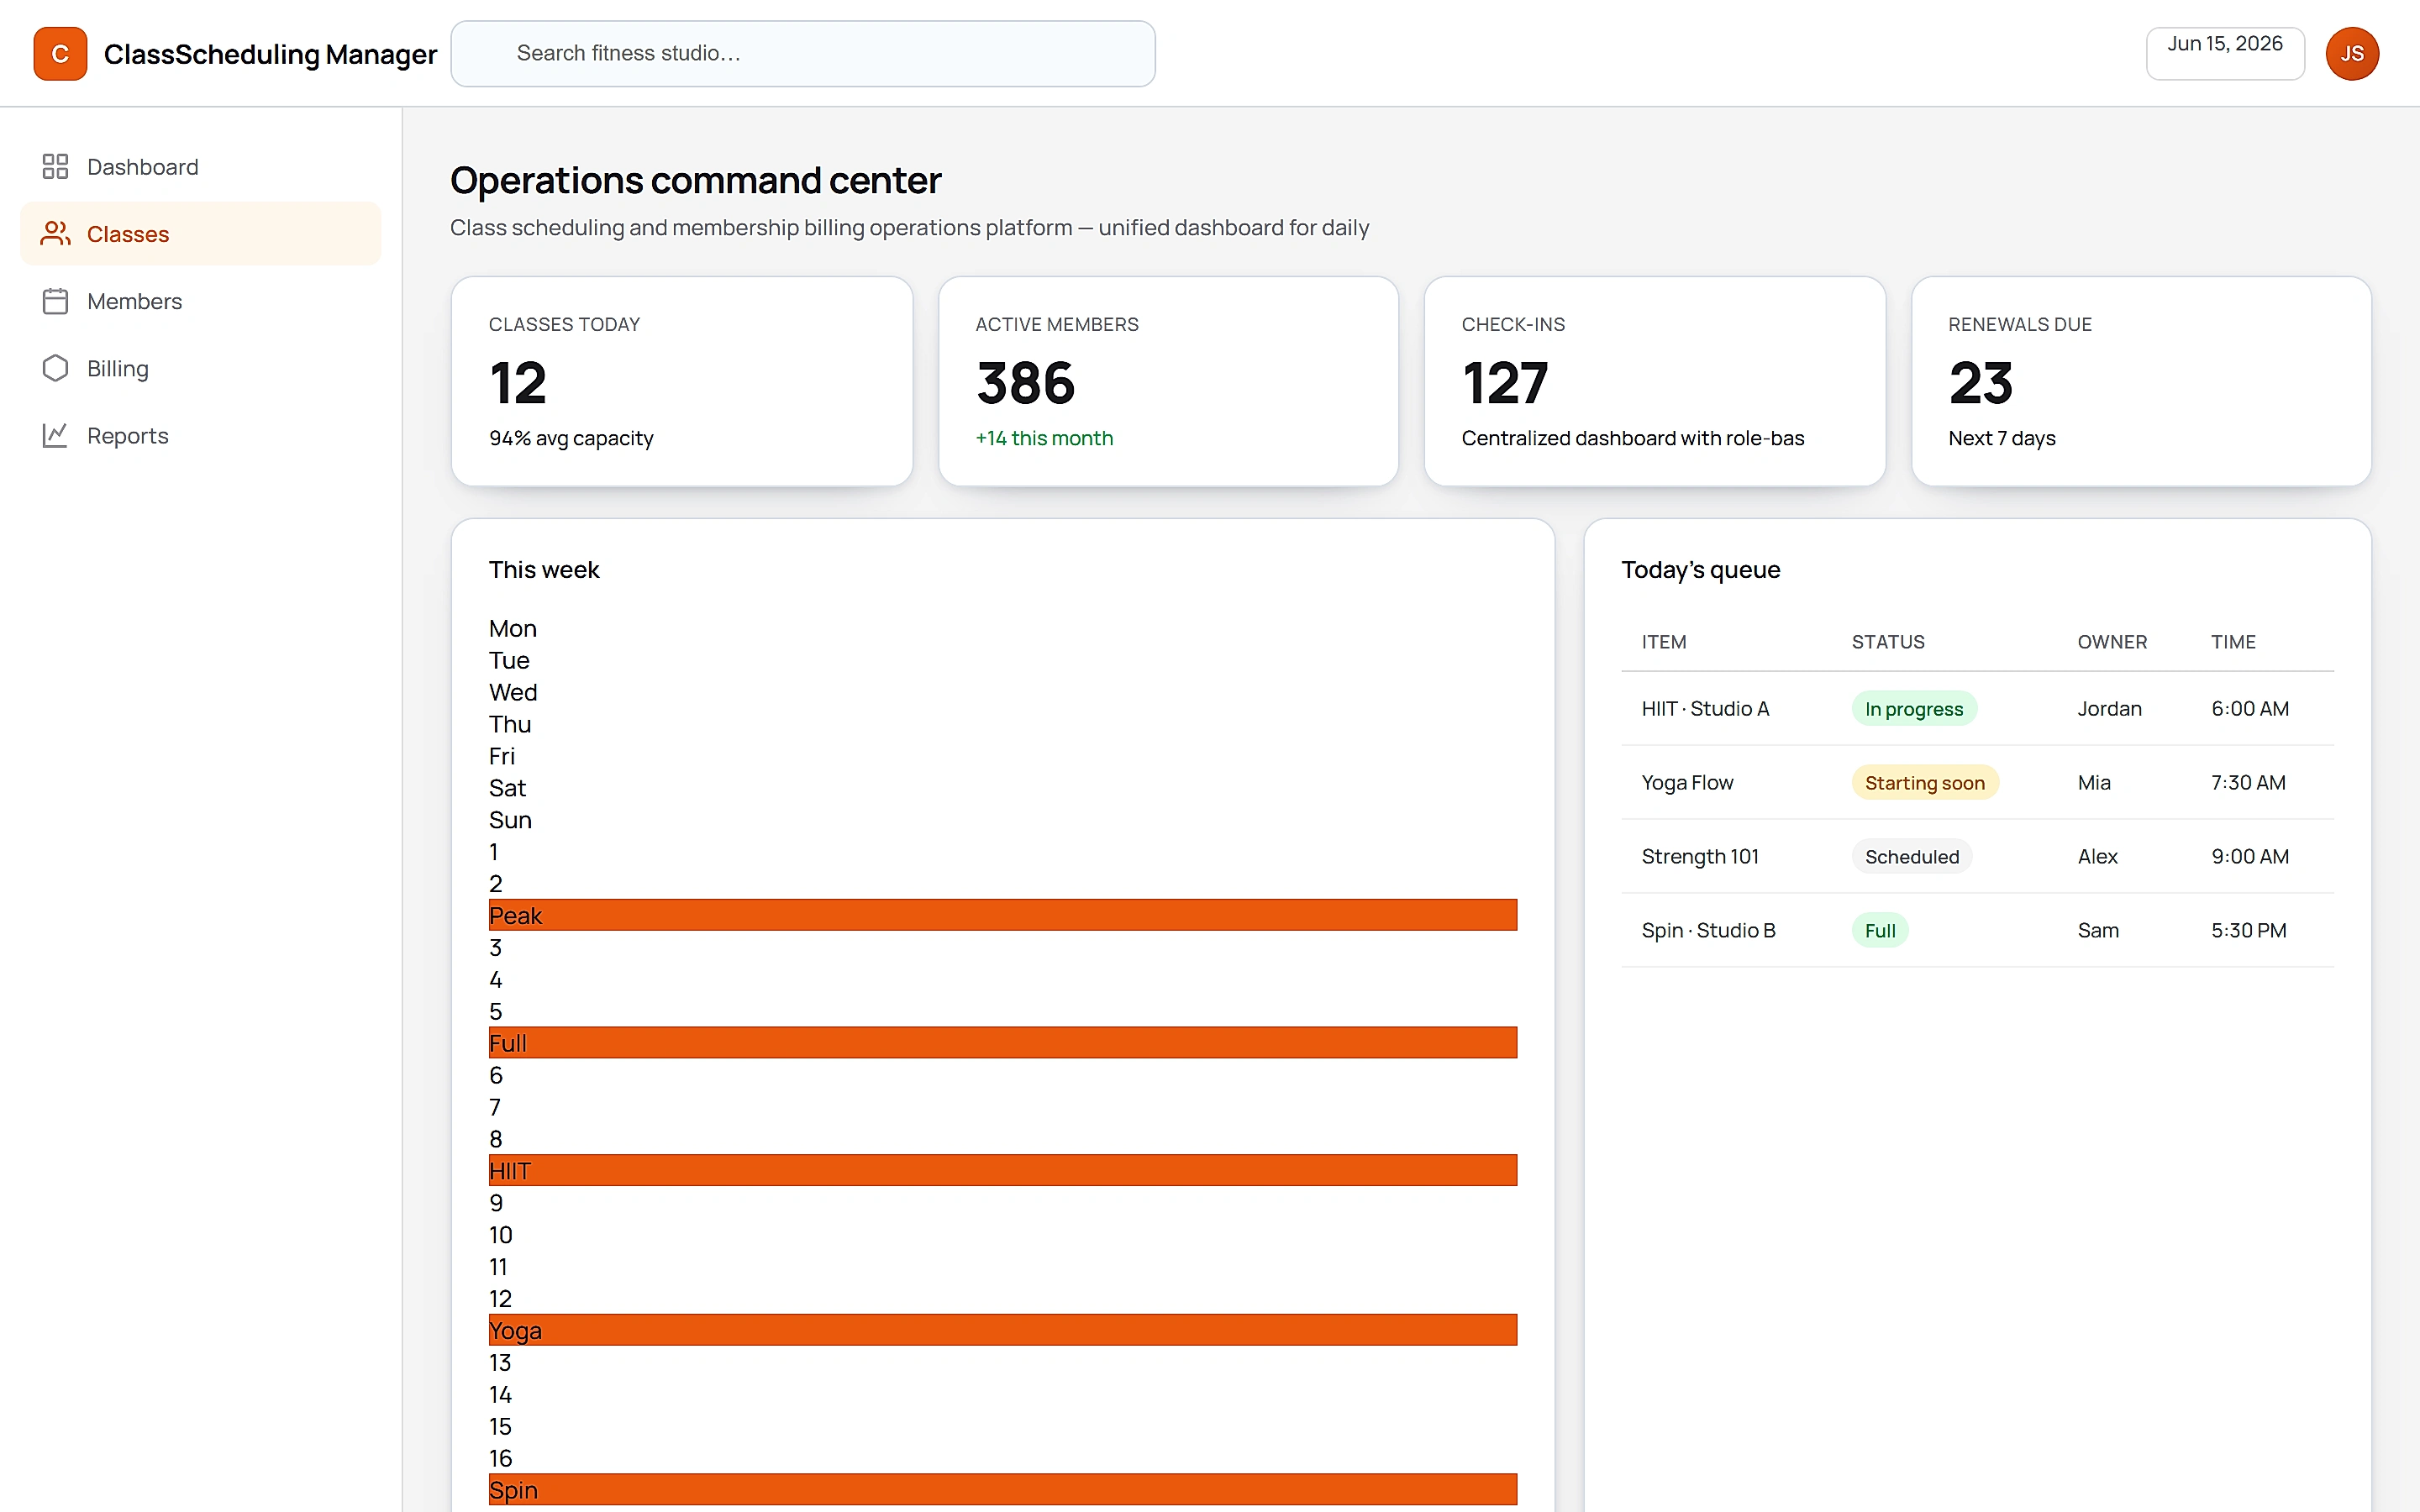Click the Scheduled status badge
The height and width of the screenshot is (1512, 2420).
[1912, 857]
